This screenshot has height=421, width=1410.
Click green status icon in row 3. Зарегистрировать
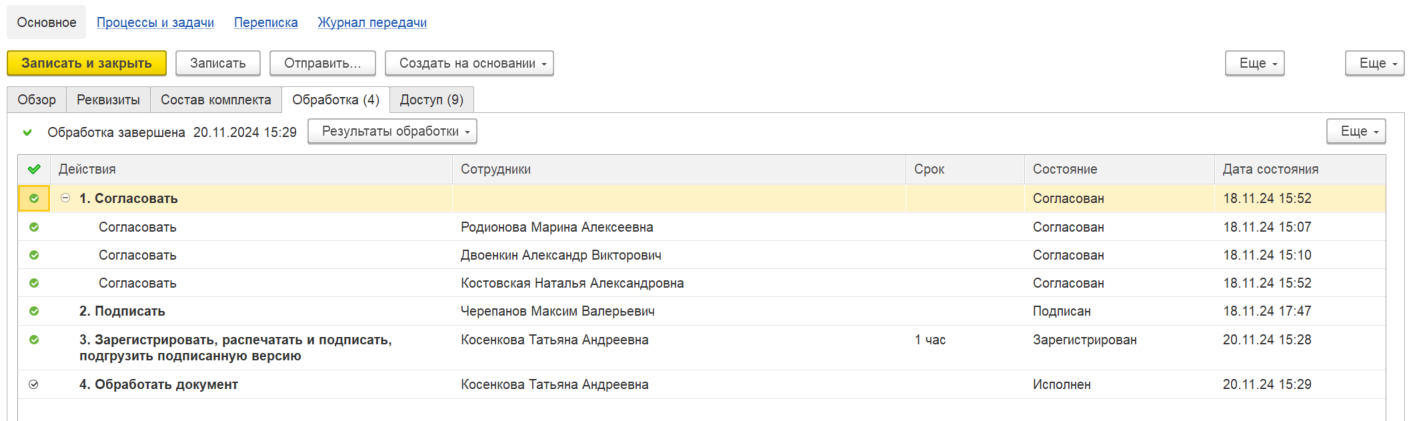(x=34, y=340)
